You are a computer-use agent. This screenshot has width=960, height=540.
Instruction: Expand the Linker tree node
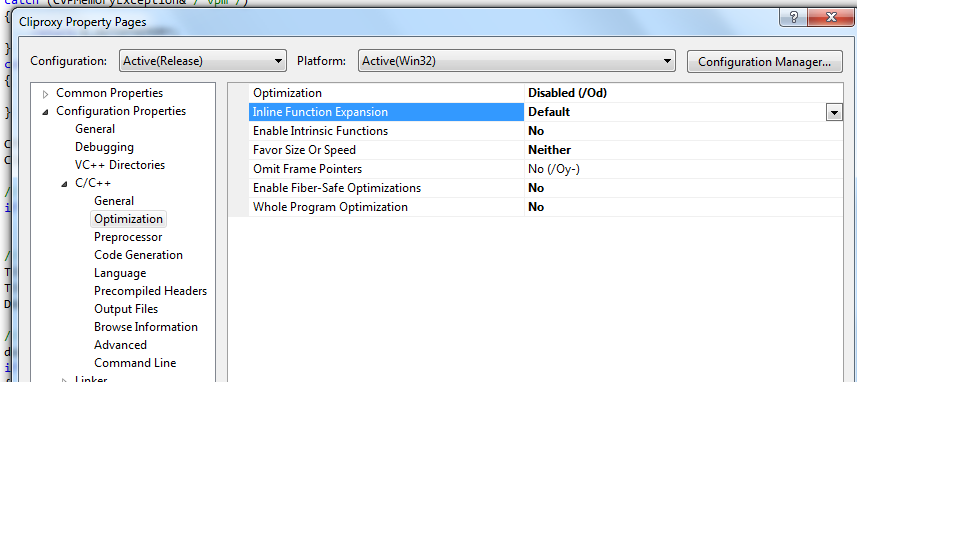pyautogui.click(x=64, y=379)
